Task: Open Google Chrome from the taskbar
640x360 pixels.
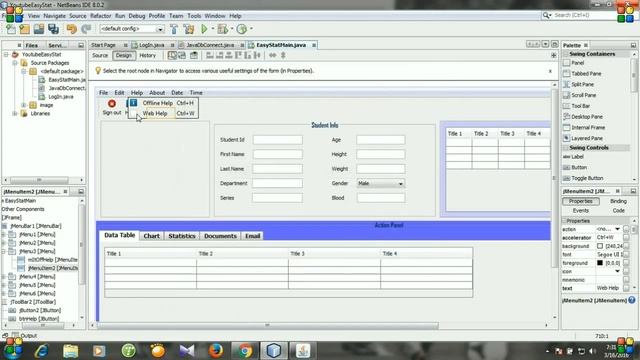Action: [x=245, y=351]
